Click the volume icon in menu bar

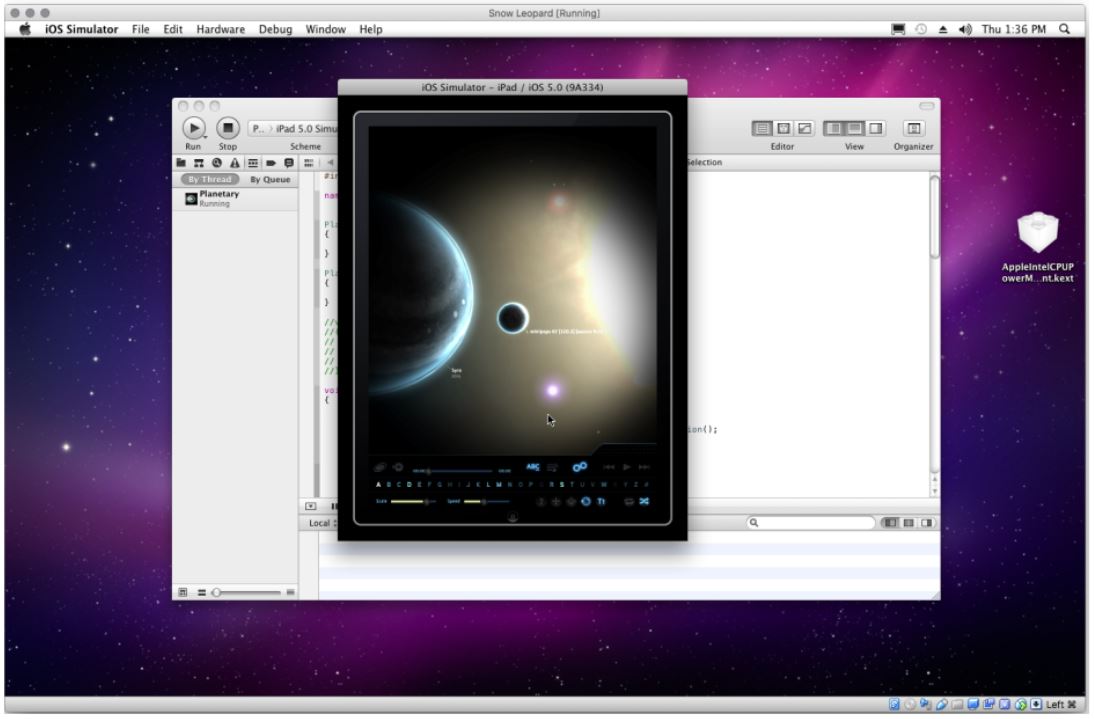(x=965, y=29)
